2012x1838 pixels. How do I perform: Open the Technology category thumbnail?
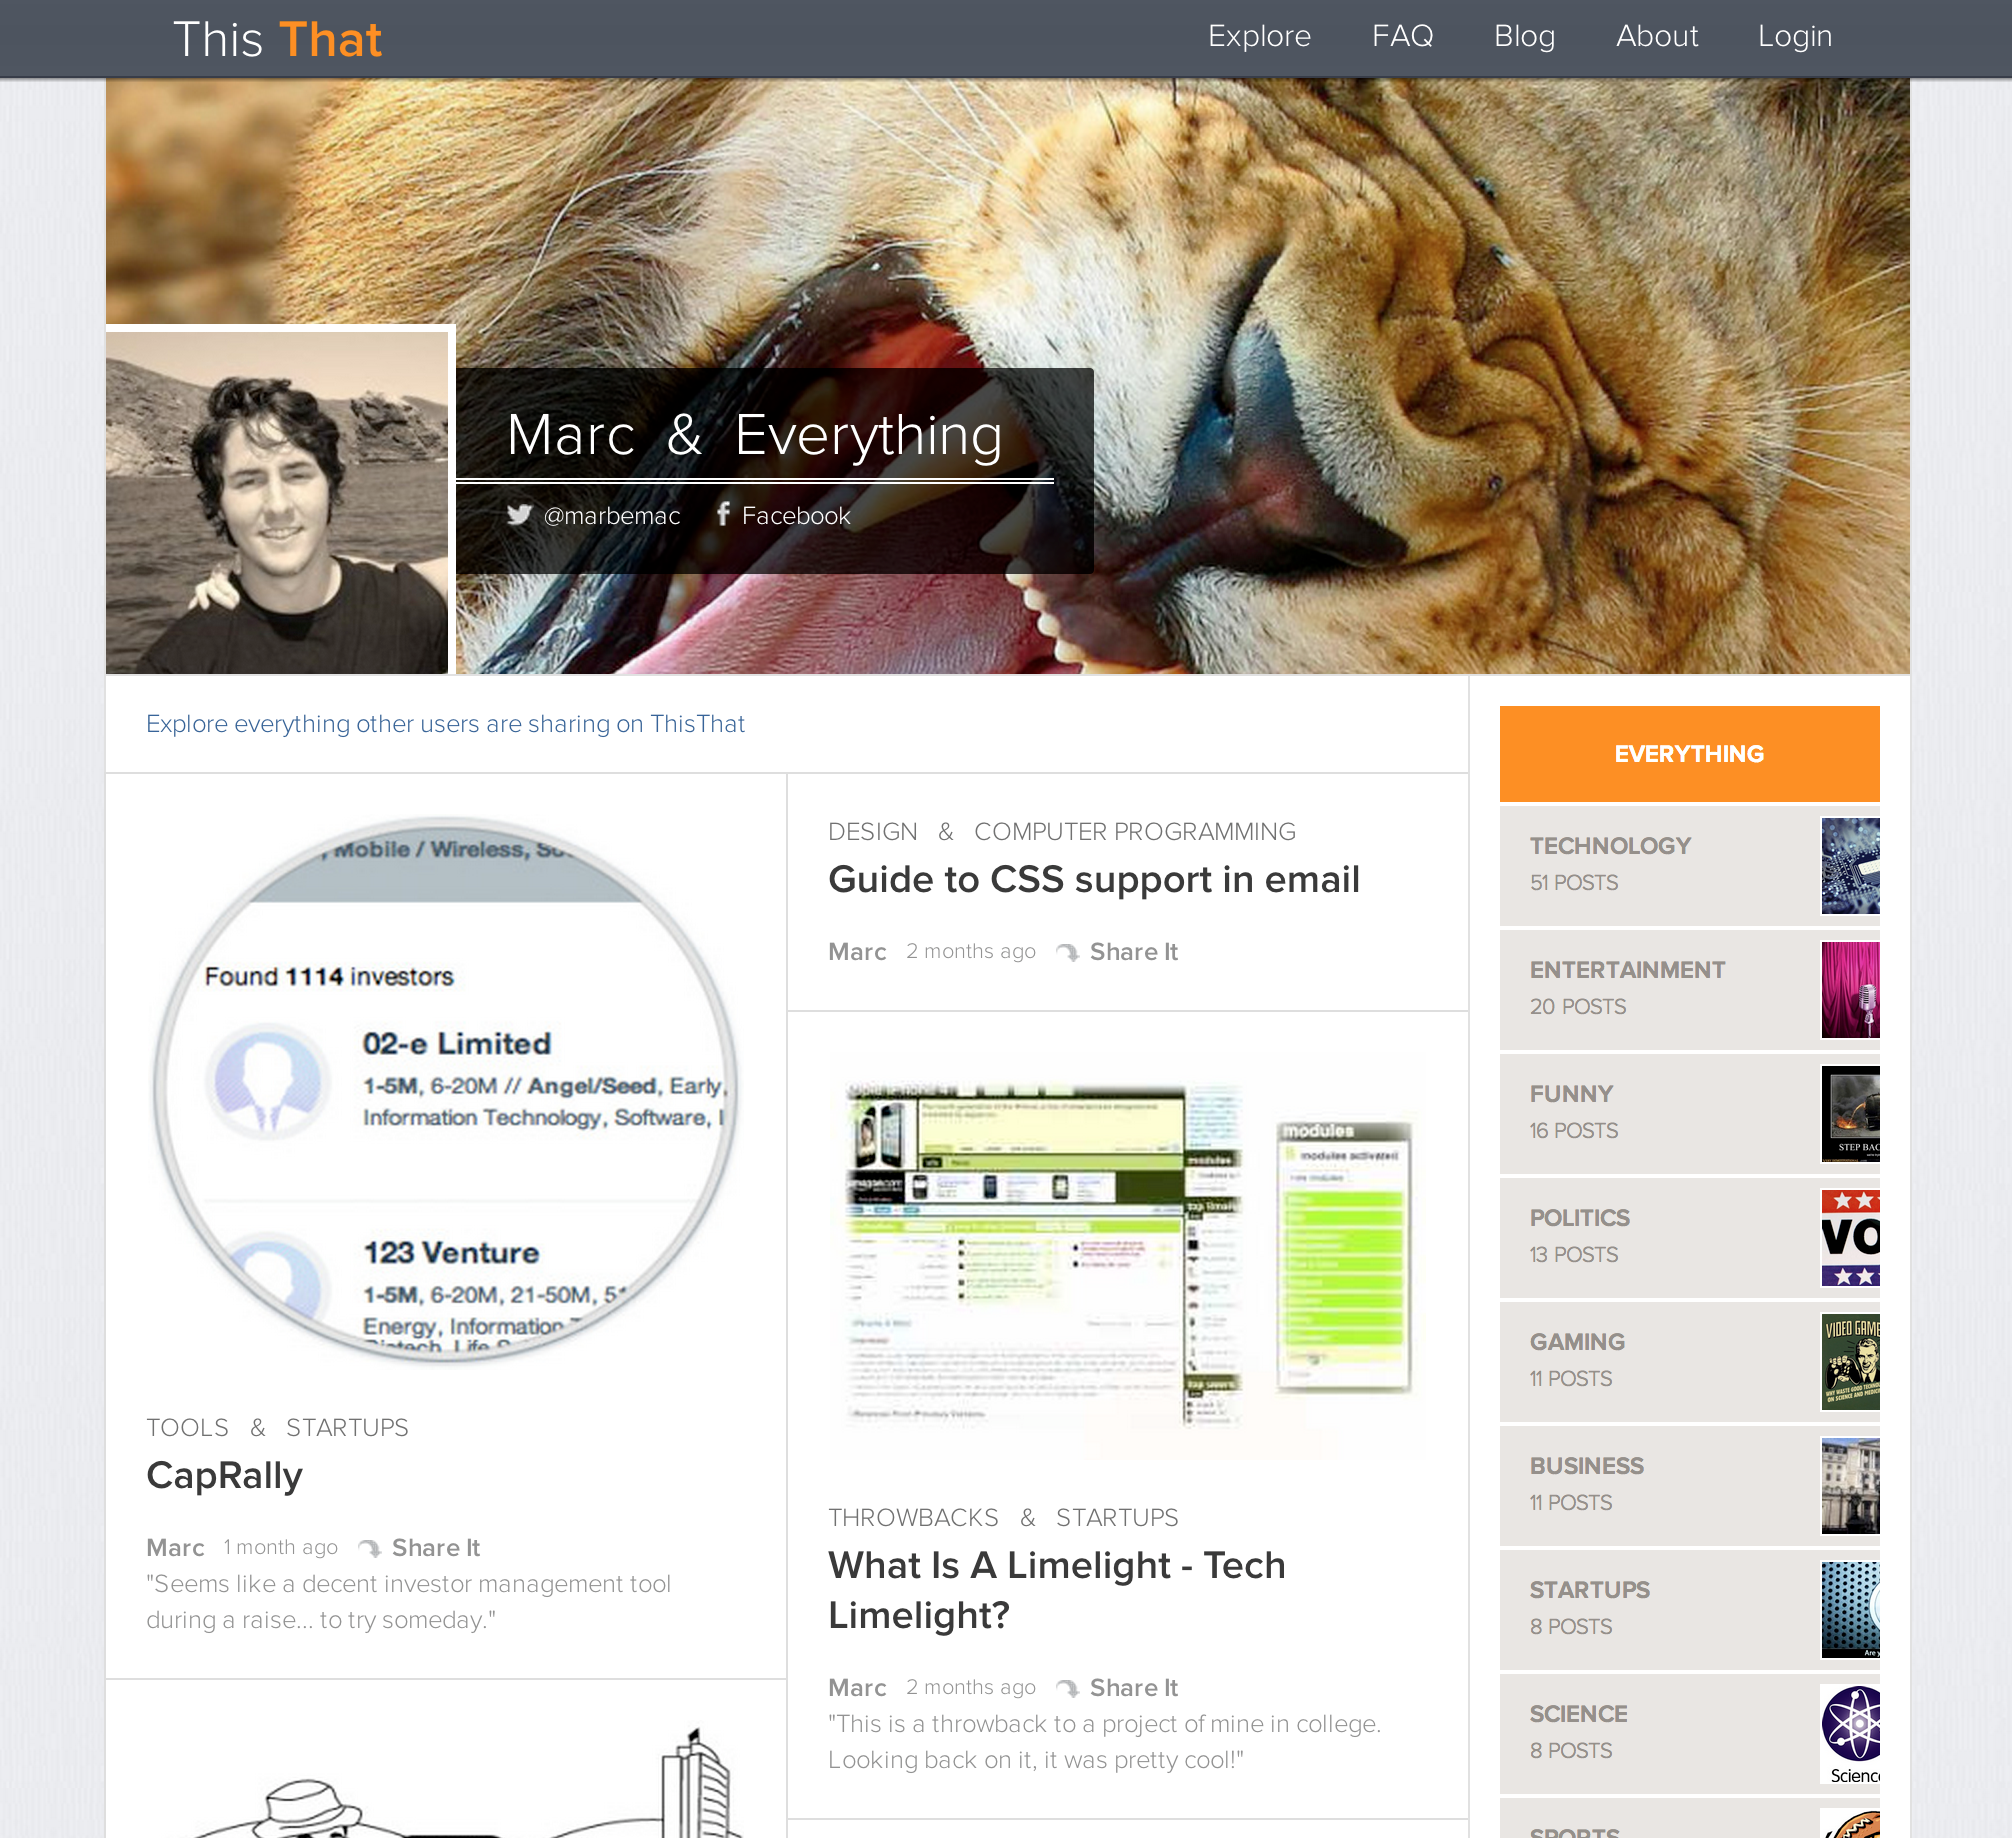1850,866
